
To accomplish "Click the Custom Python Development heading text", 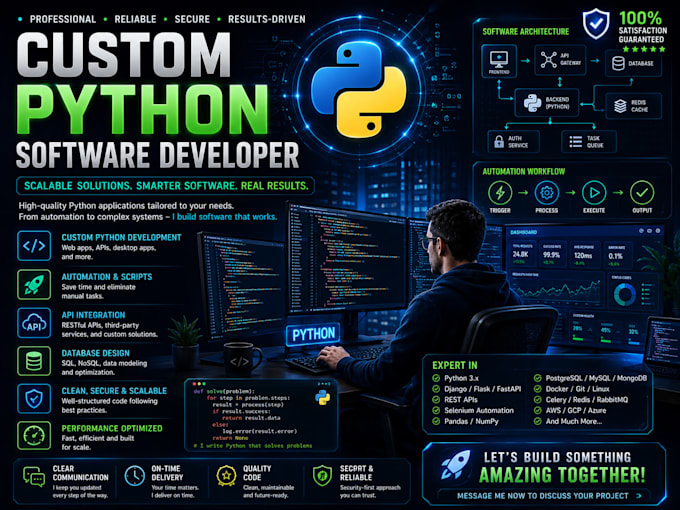I will [x=121, y=238].
